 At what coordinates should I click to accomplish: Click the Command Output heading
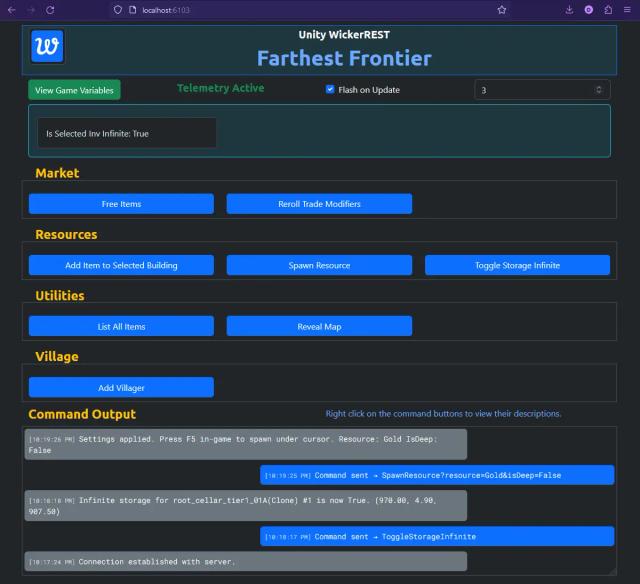click(82, 414)
